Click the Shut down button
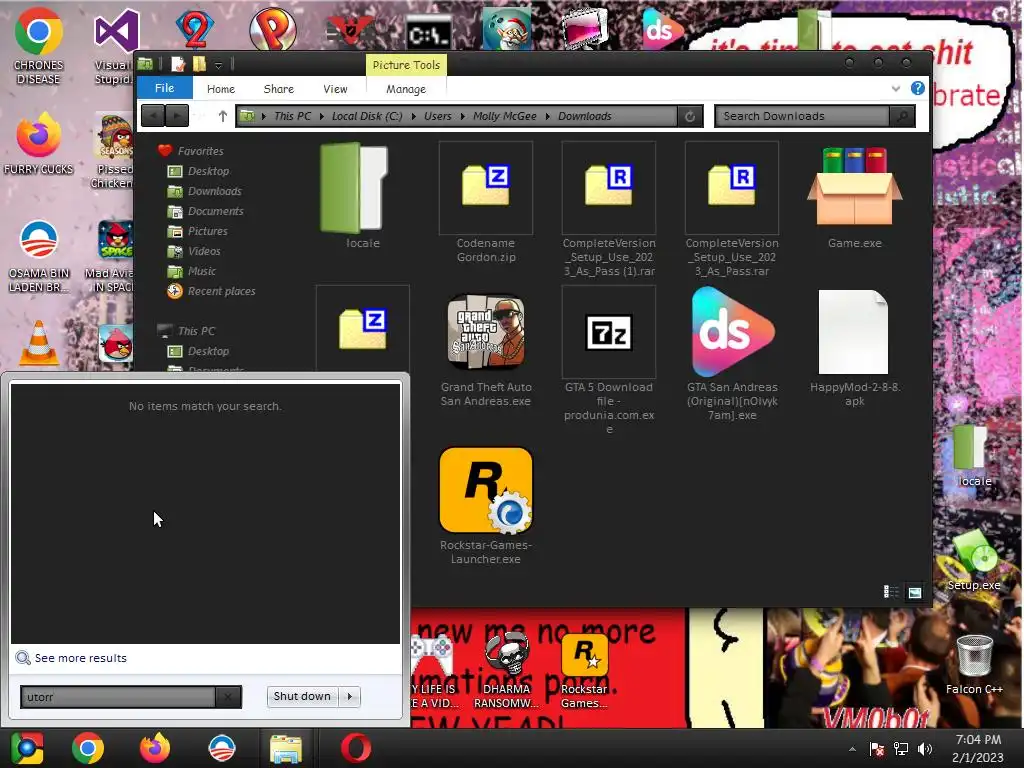The width and height of the screenshot is (1024, 768). [302, 696]
